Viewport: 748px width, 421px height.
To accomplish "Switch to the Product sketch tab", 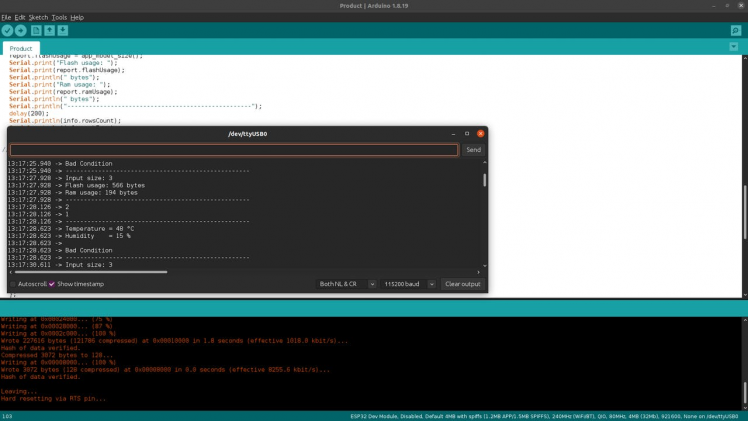I will [x=21, y=48].
